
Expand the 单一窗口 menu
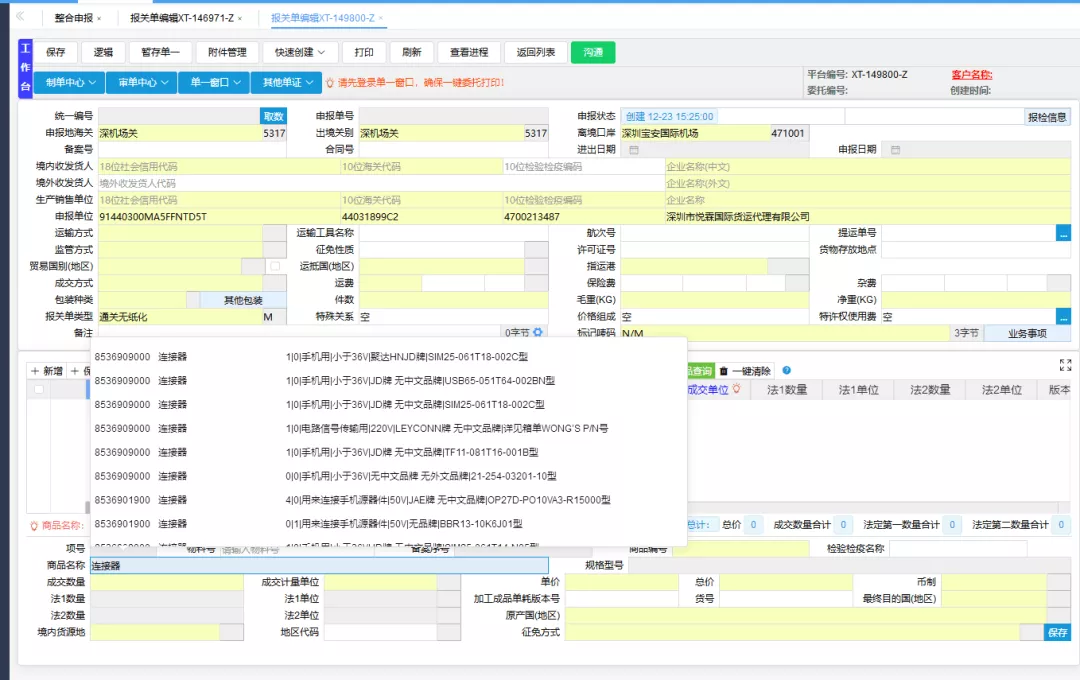(215, 83)
